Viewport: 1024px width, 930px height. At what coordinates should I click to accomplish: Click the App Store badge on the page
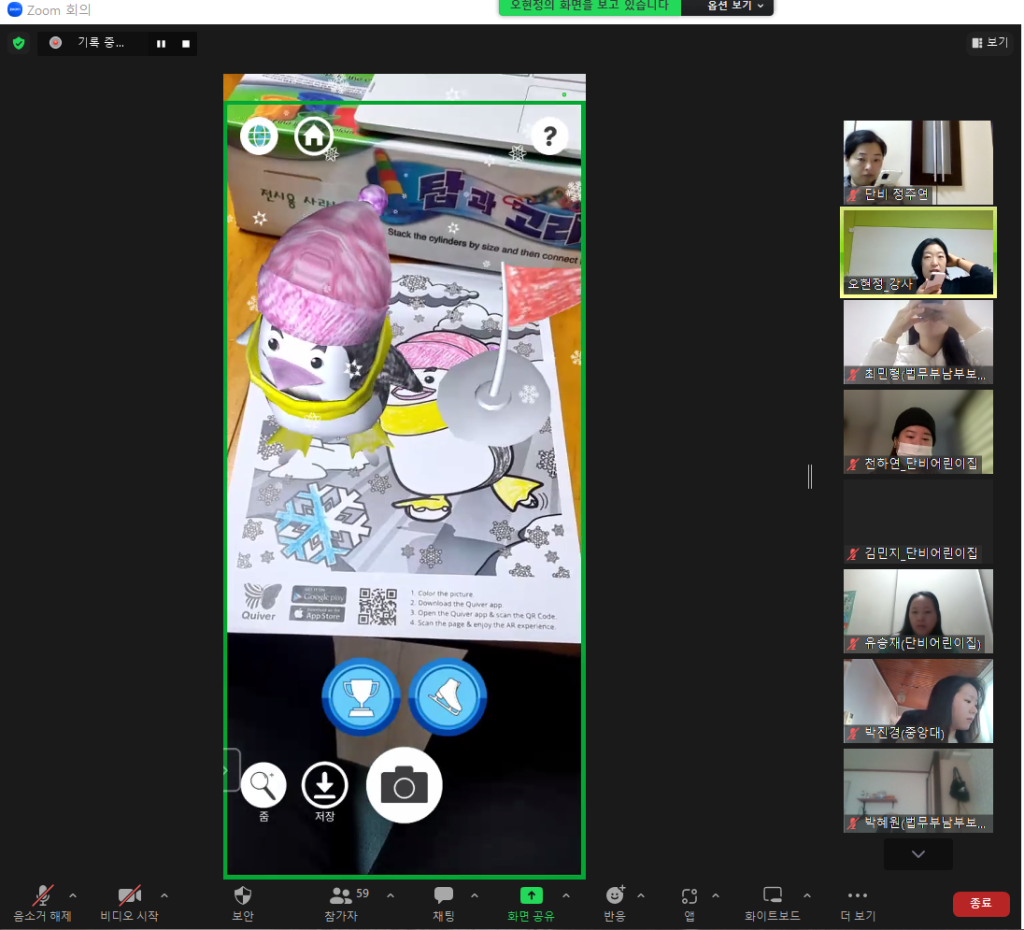click(x=317, y=614)
